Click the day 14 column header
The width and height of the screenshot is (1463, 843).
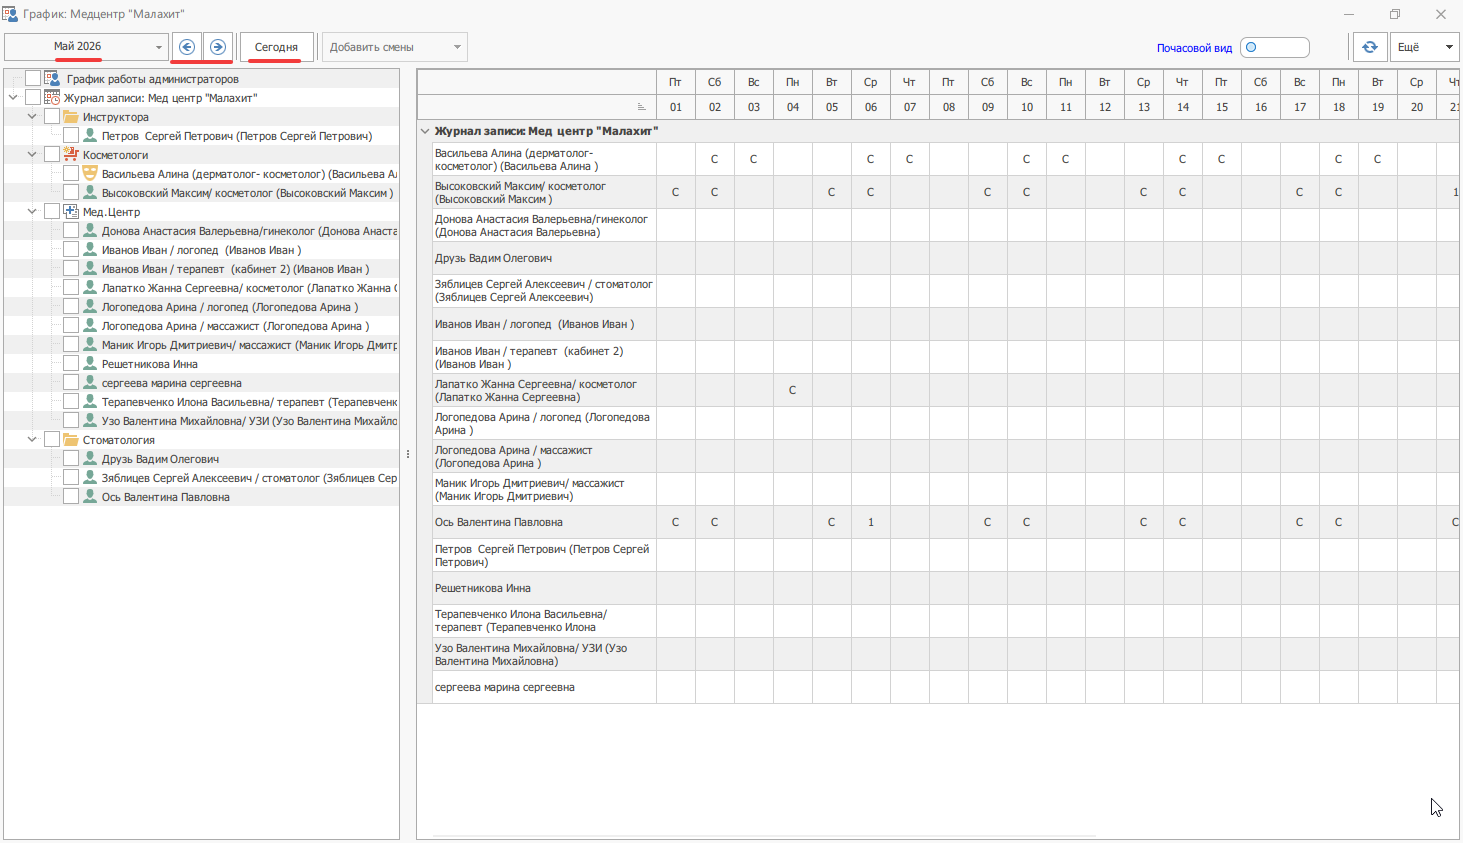click(1183, 107)
